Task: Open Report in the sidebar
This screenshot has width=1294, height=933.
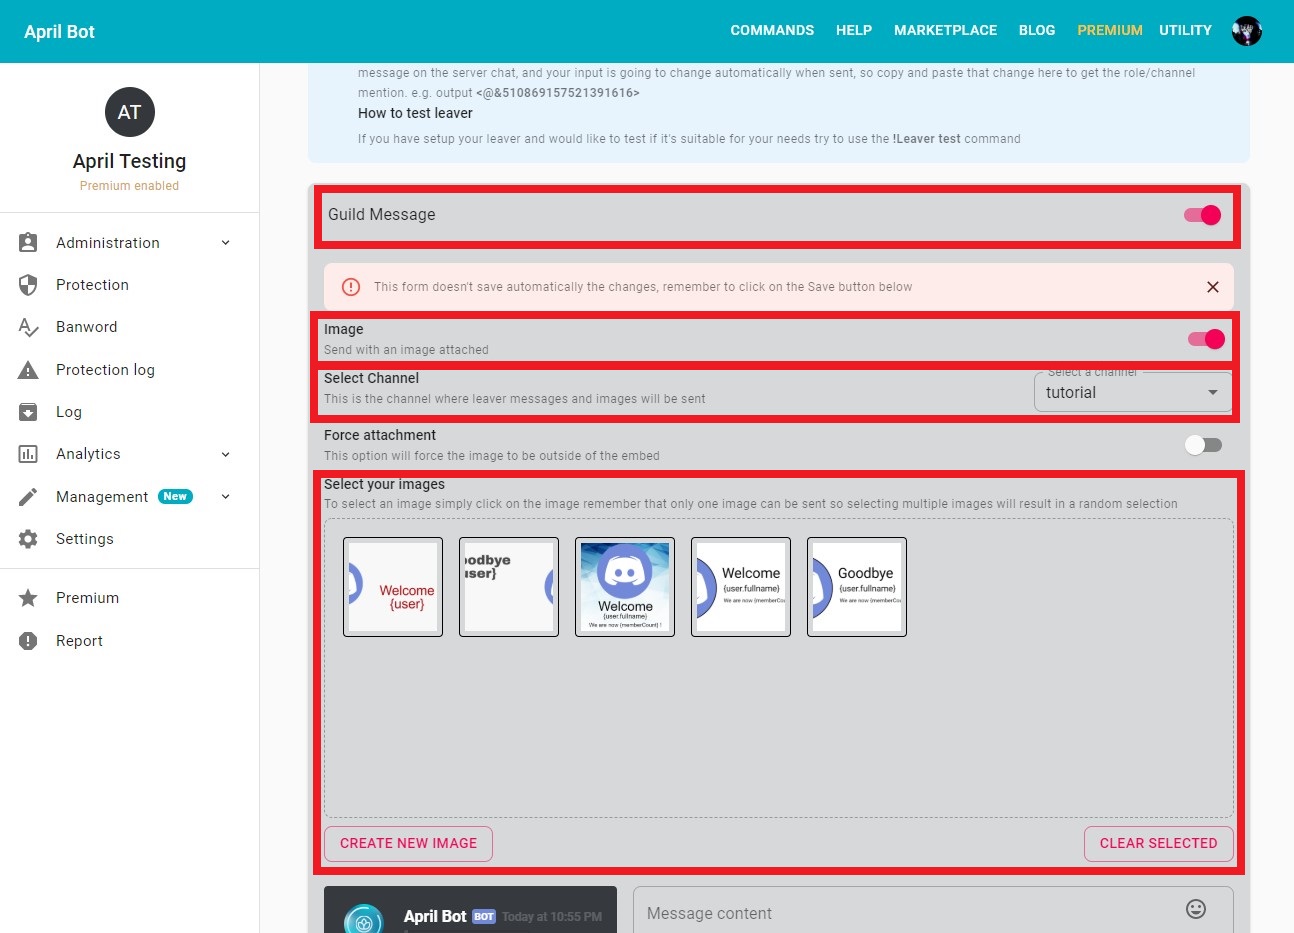Action: click(130, 641)
